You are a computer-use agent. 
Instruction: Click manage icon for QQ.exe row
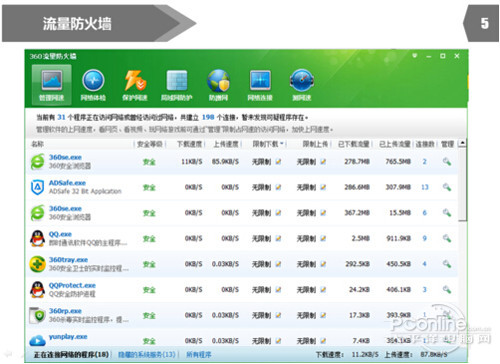[x=447, y=238]
